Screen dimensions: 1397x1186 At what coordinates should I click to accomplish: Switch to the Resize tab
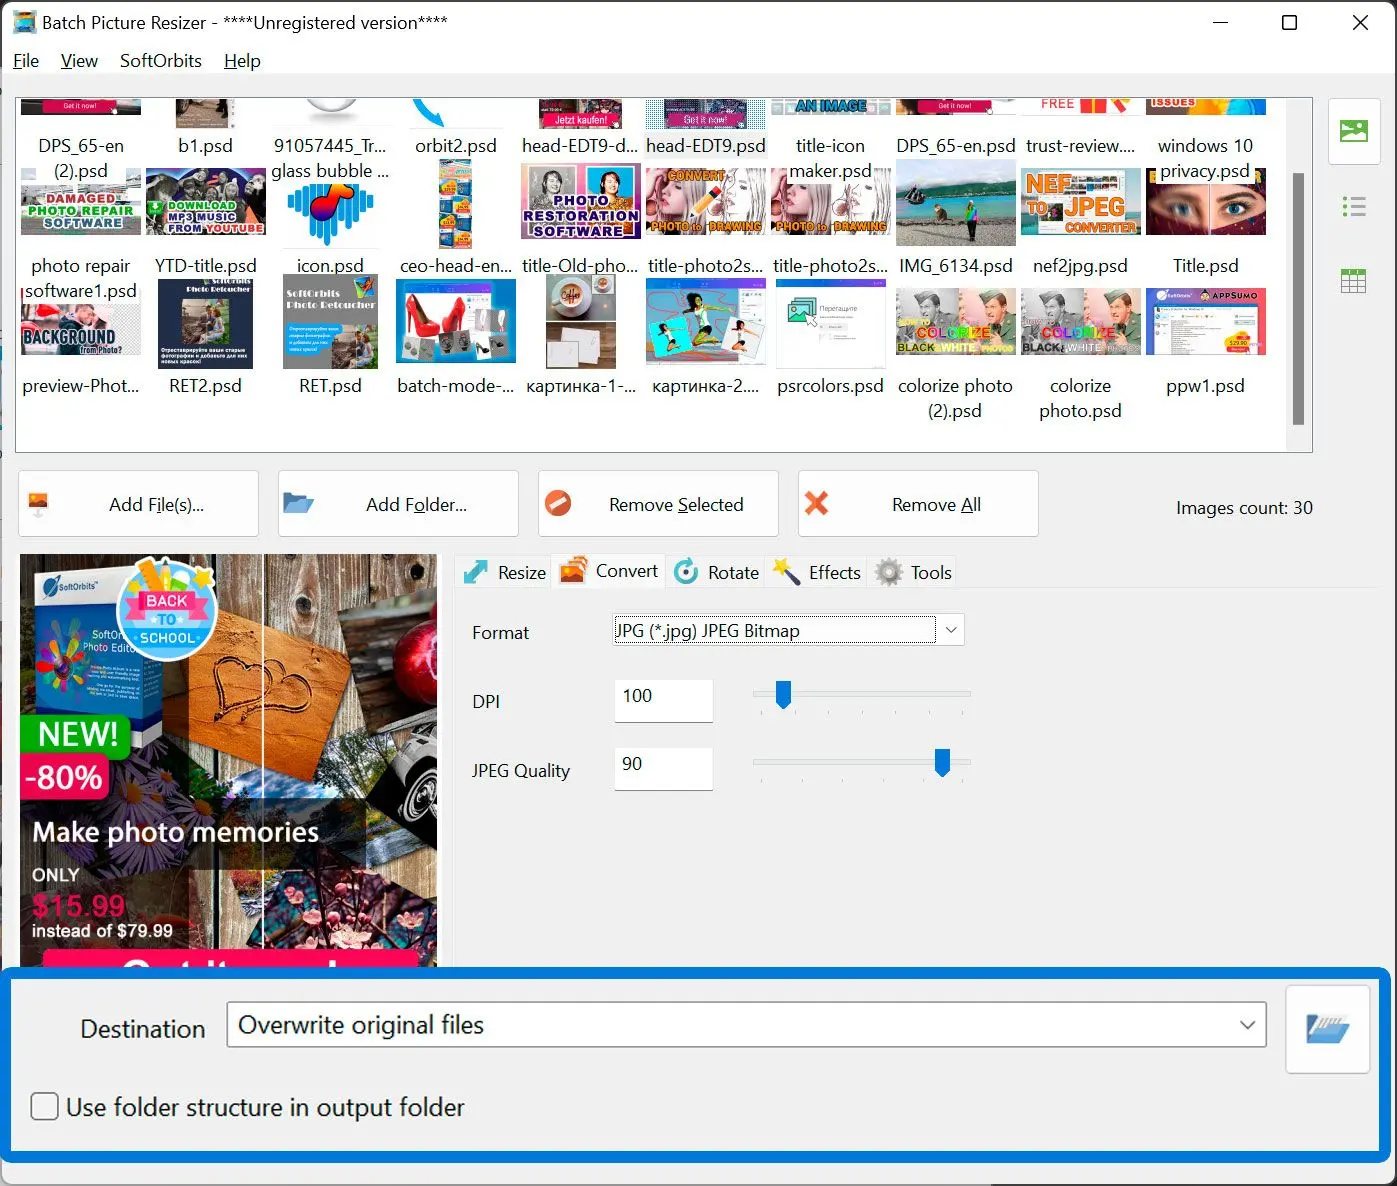tap(505, 572)
